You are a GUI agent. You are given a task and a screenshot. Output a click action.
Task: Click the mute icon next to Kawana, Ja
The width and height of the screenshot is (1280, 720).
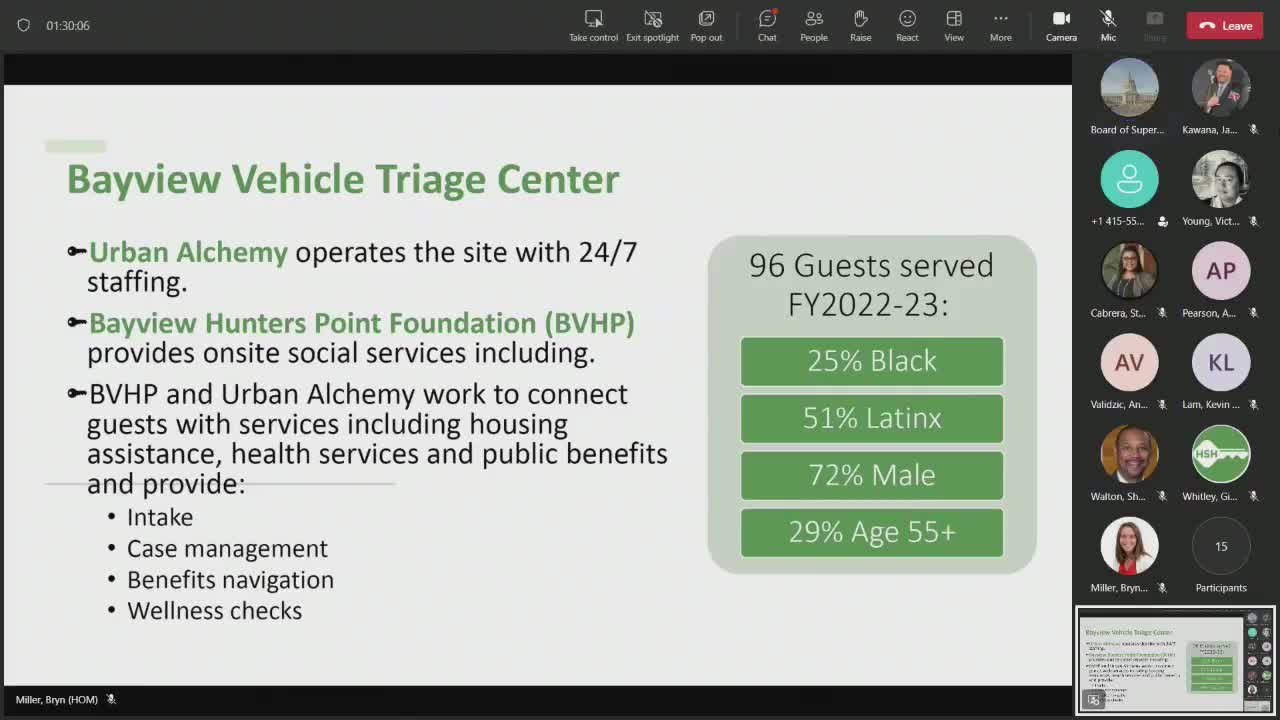1252,130
